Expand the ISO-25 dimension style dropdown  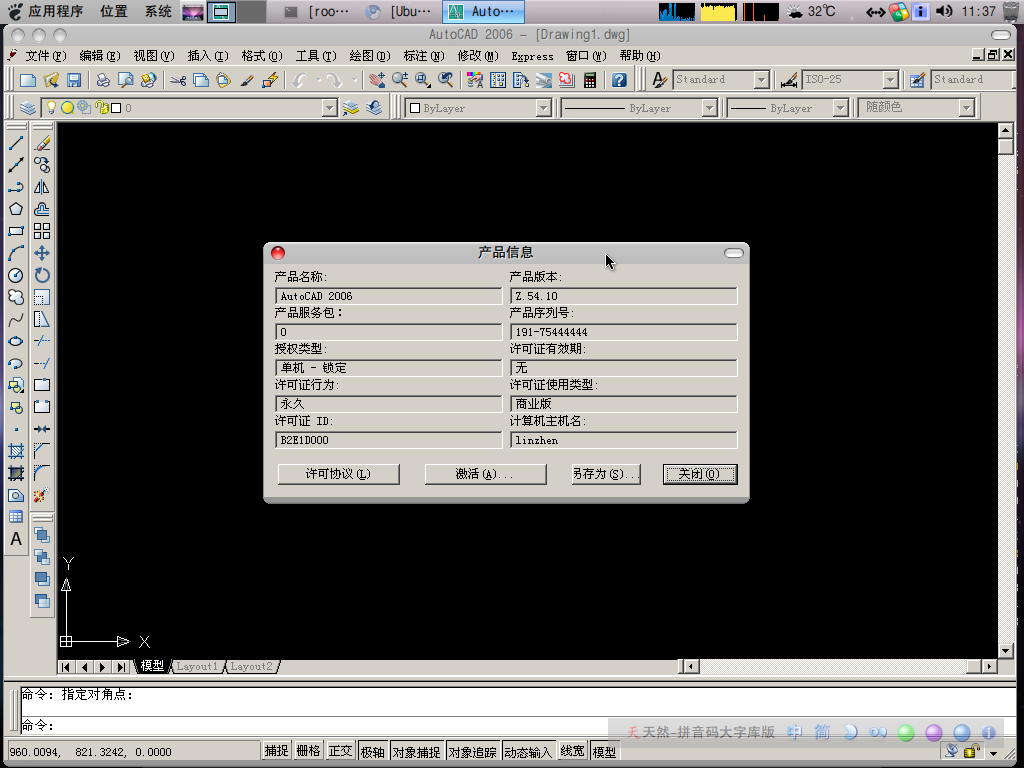click(x=890, y=80)
